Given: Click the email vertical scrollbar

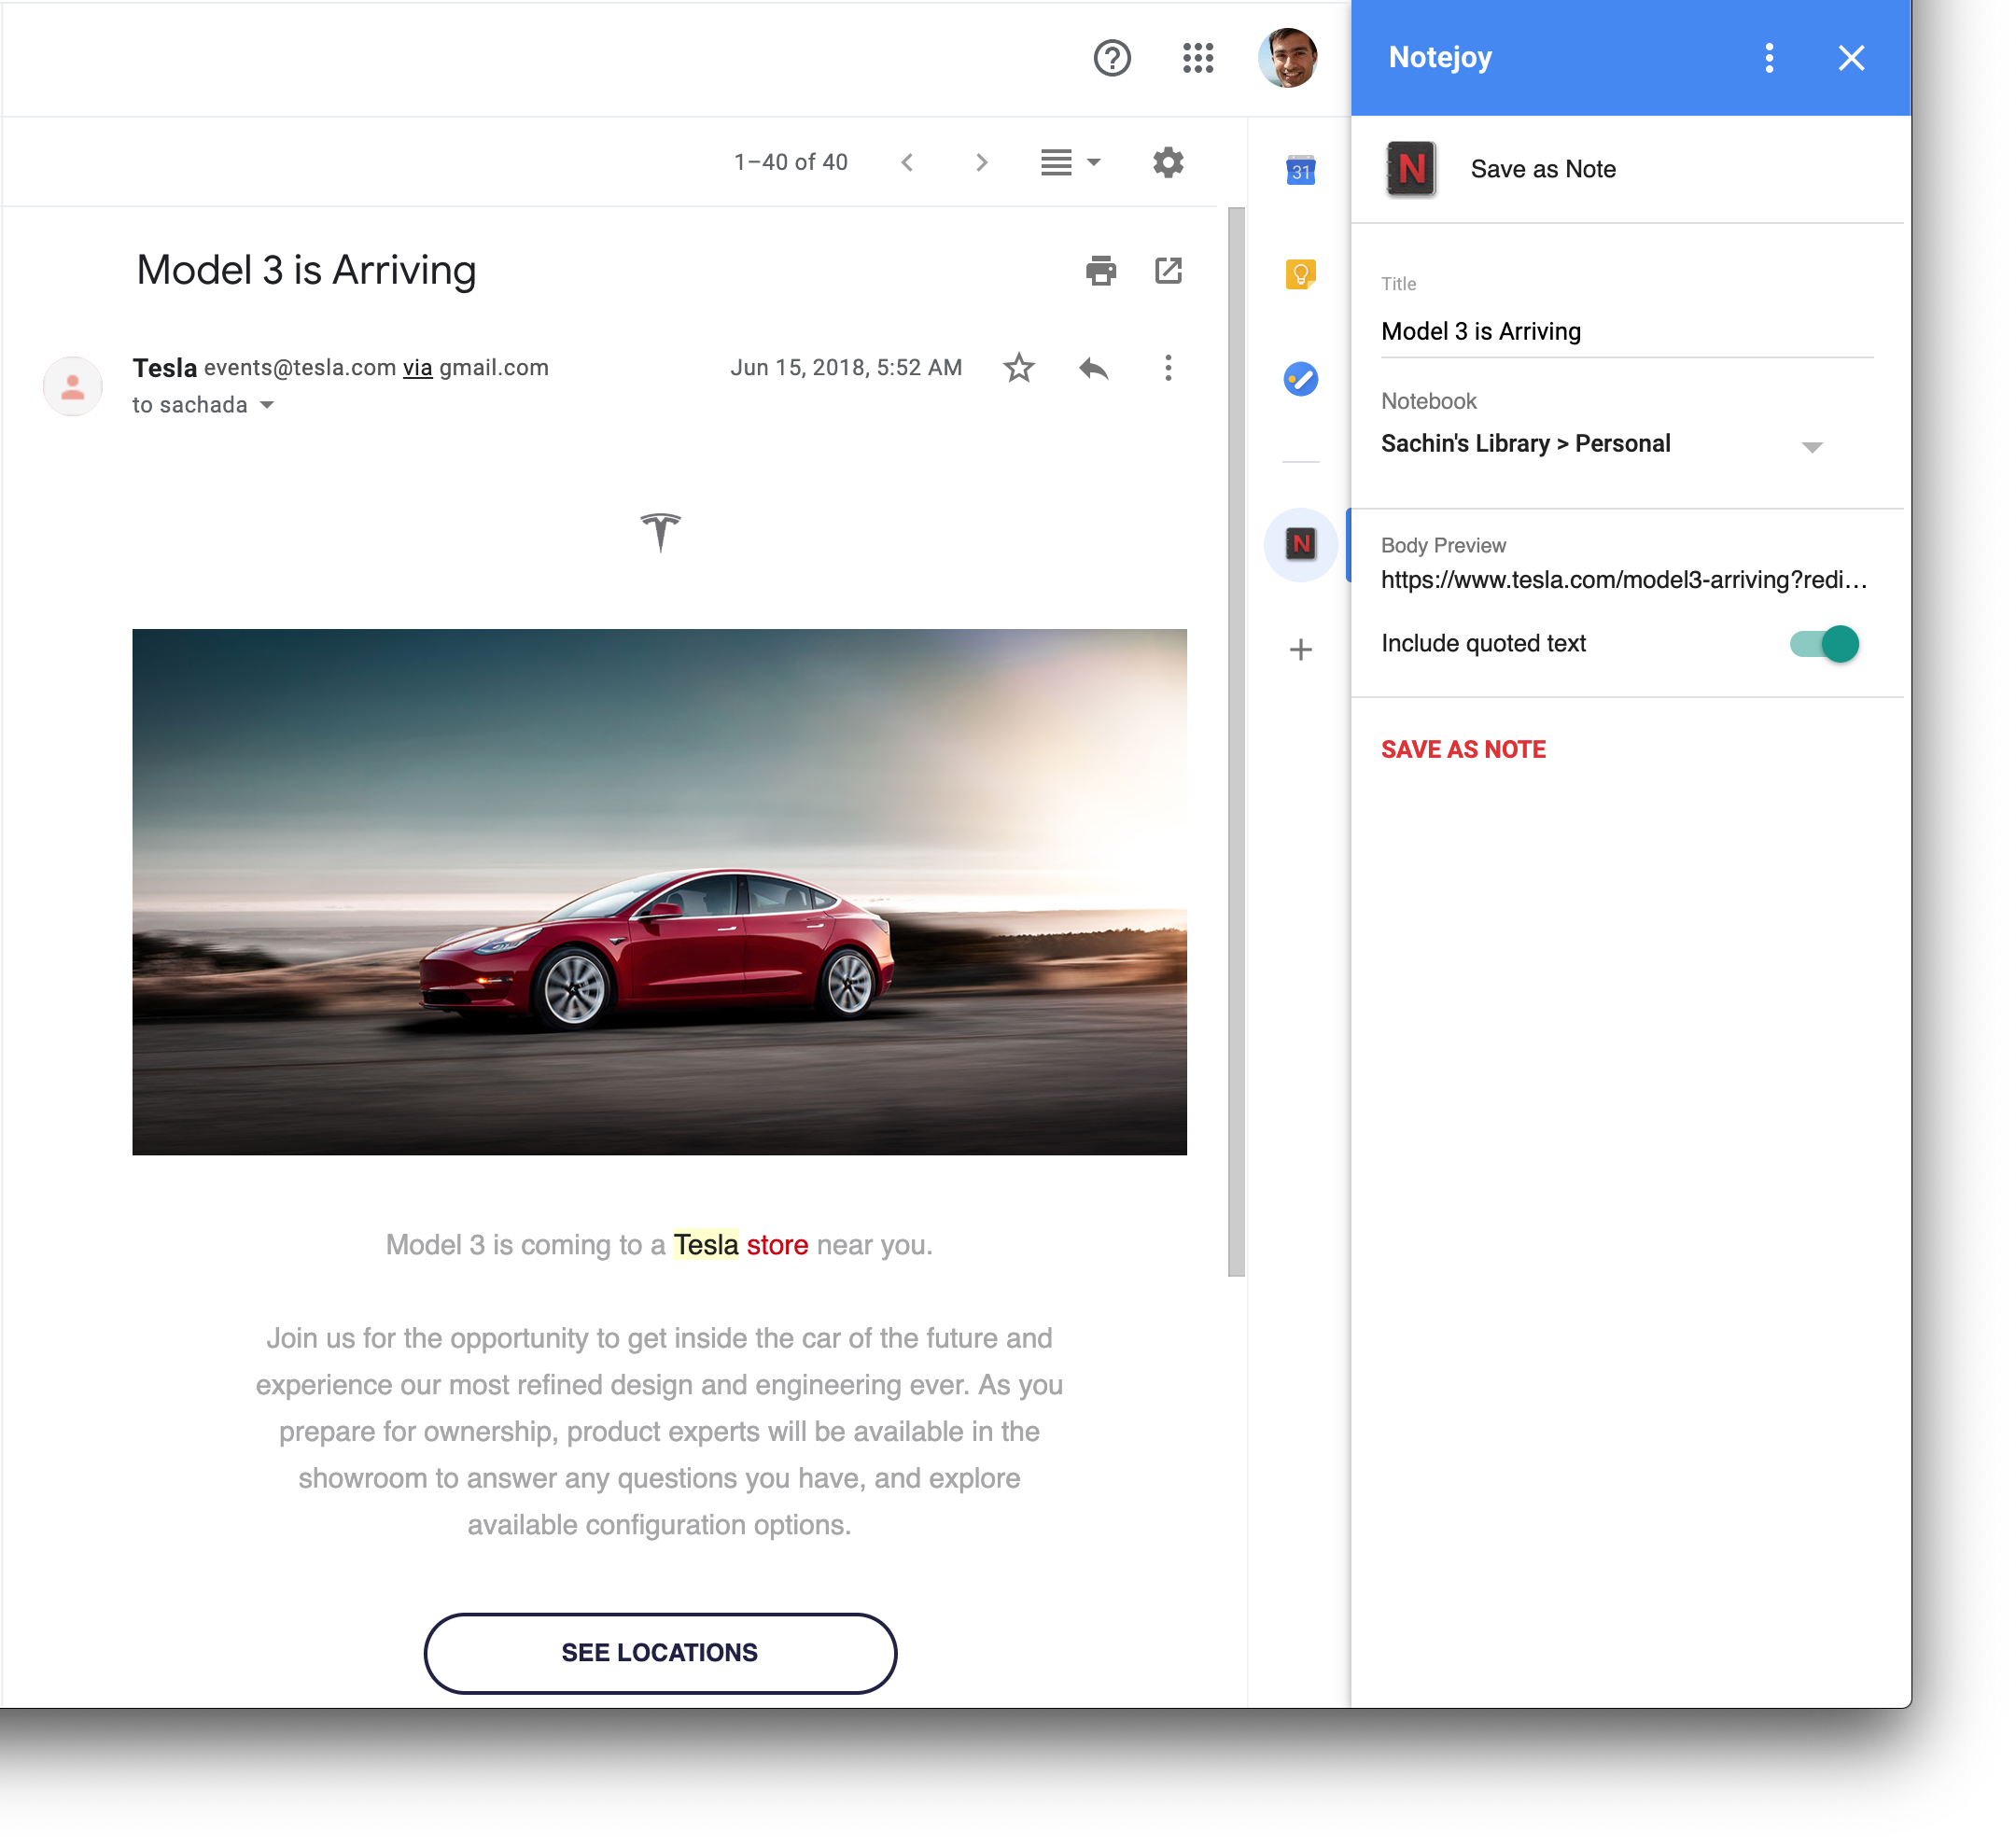Looking at the screenshot, I should [x=1237, y=741].
